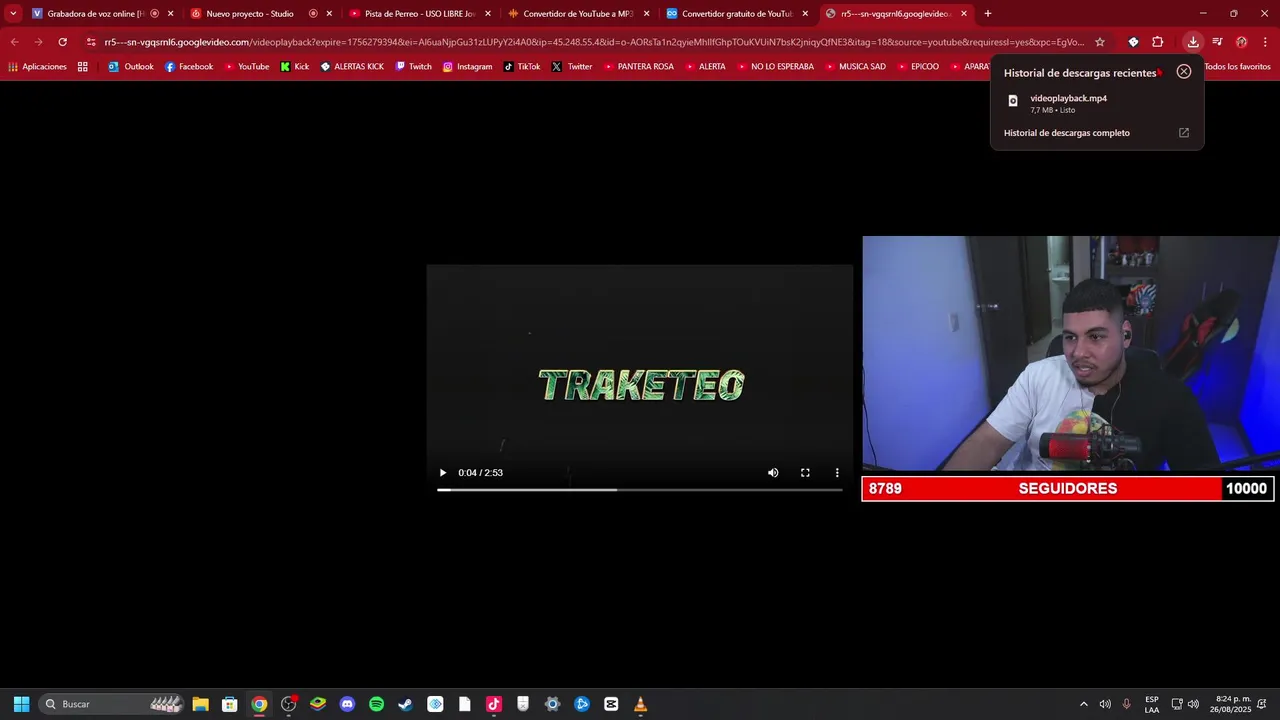The image size is (1280, 720).
Task: Open Historial de descargas completo
Action: click(x=1067, y=133)
